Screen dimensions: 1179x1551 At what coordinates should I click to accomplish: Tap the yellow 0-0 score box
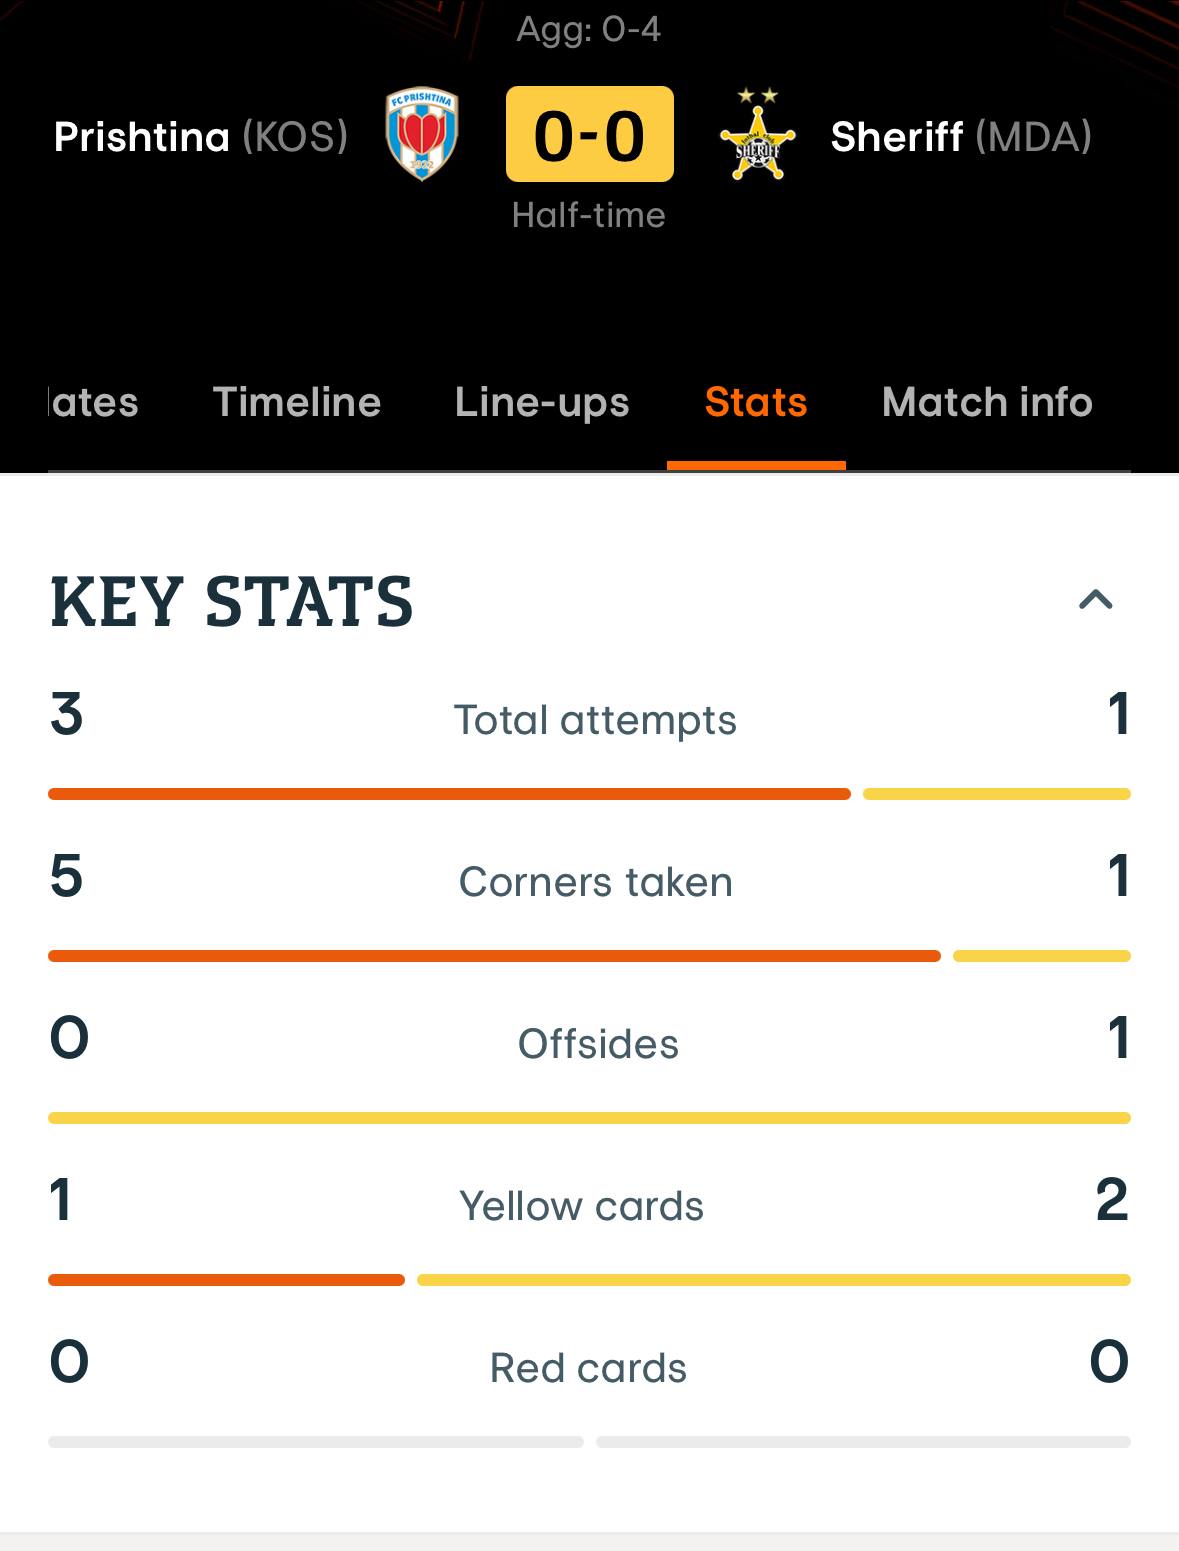[590, 134]
